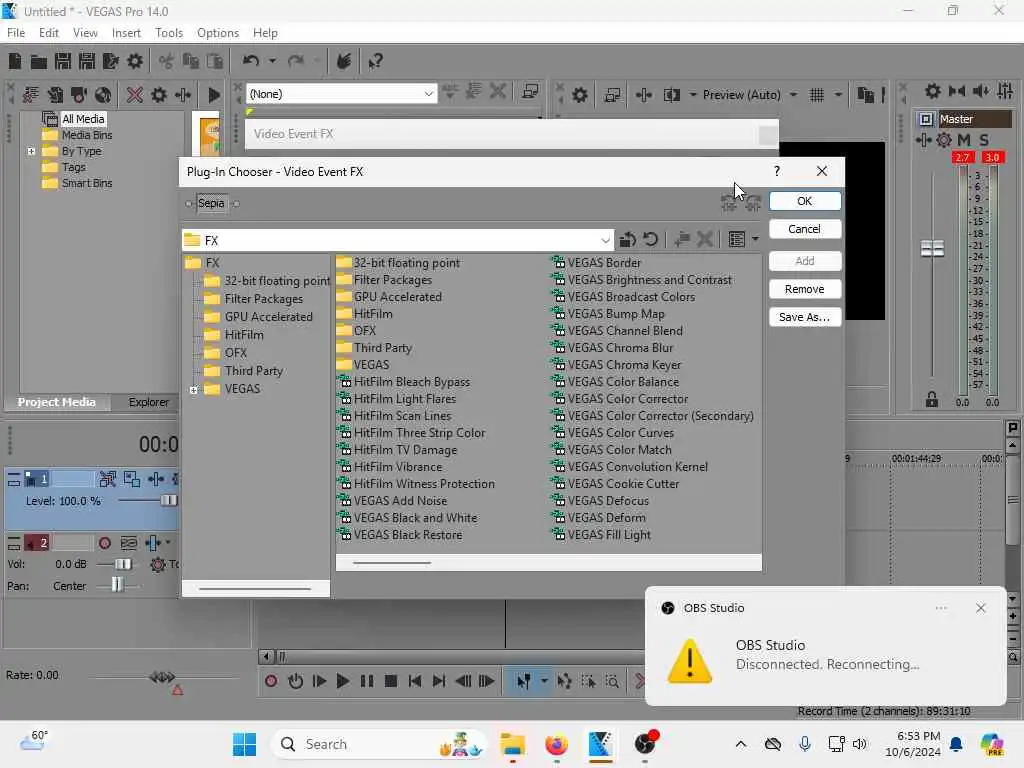Select the GPU Accelerated folder in tree
1024x768 pixels.
point(268,317)
